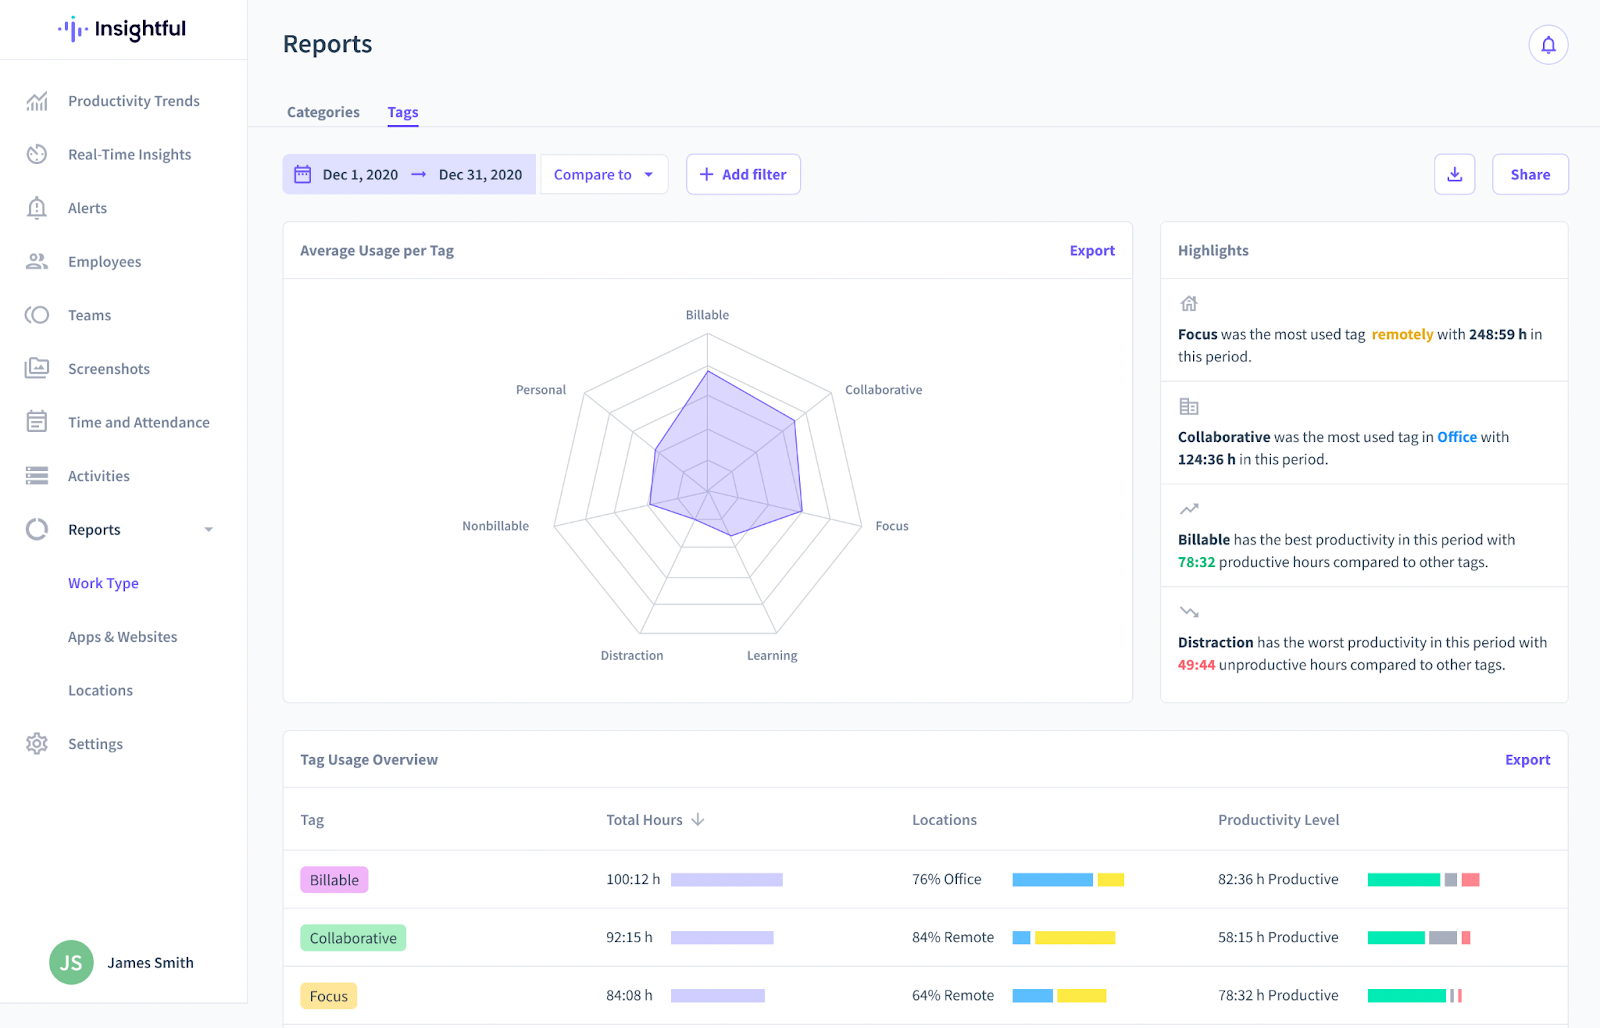Click the download icon button
Viewport: 1600px width, 1028px height.
pyautogui.click(x=1454, y=174)
